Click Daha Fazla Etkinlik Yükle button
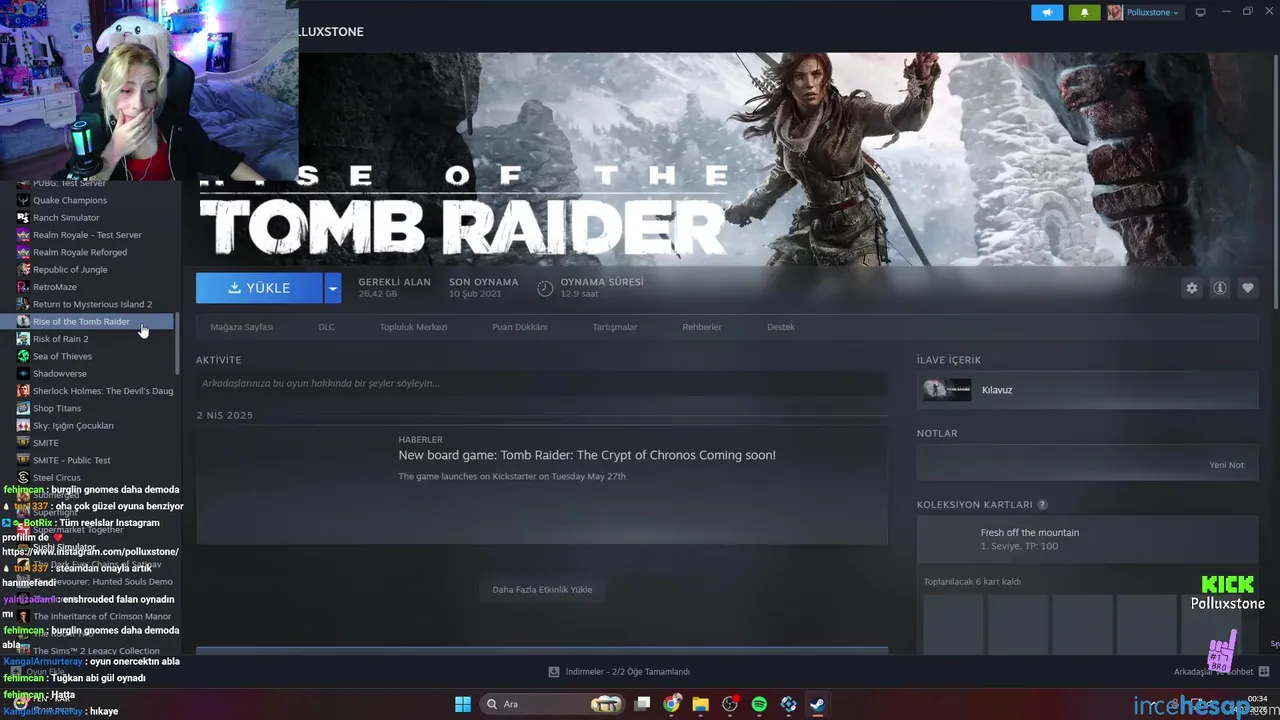Viewport: 1280px width, 720px height. [542, 590]
